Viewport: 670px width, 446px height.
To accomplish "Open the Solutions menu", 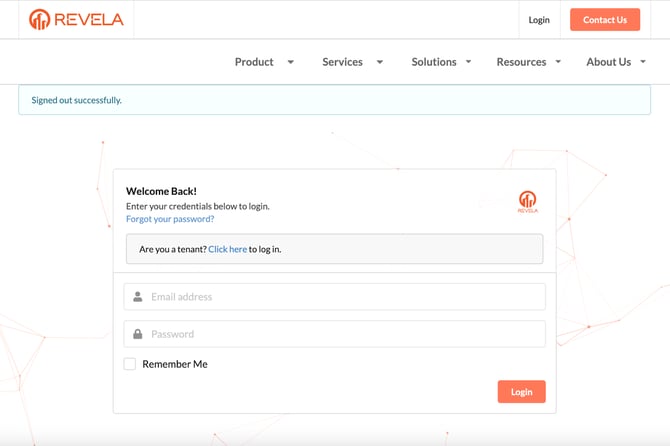I will [x=434, y=62].
